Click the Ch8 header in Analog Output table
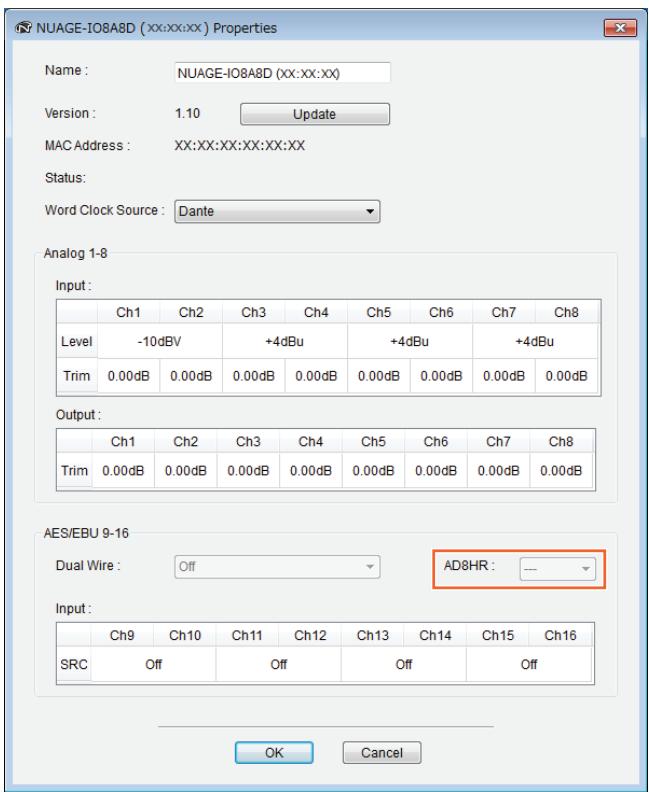Viewport: 649px width, 792px height. click(561, 441)
